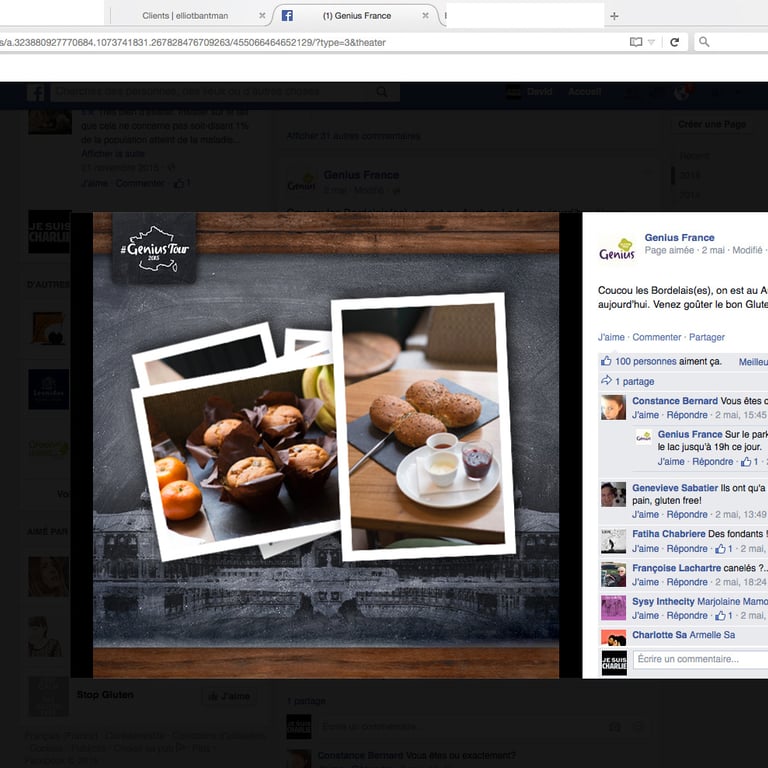Like the Stop Gluten page with J'aime
768x768 pixels.
(229, 696)
